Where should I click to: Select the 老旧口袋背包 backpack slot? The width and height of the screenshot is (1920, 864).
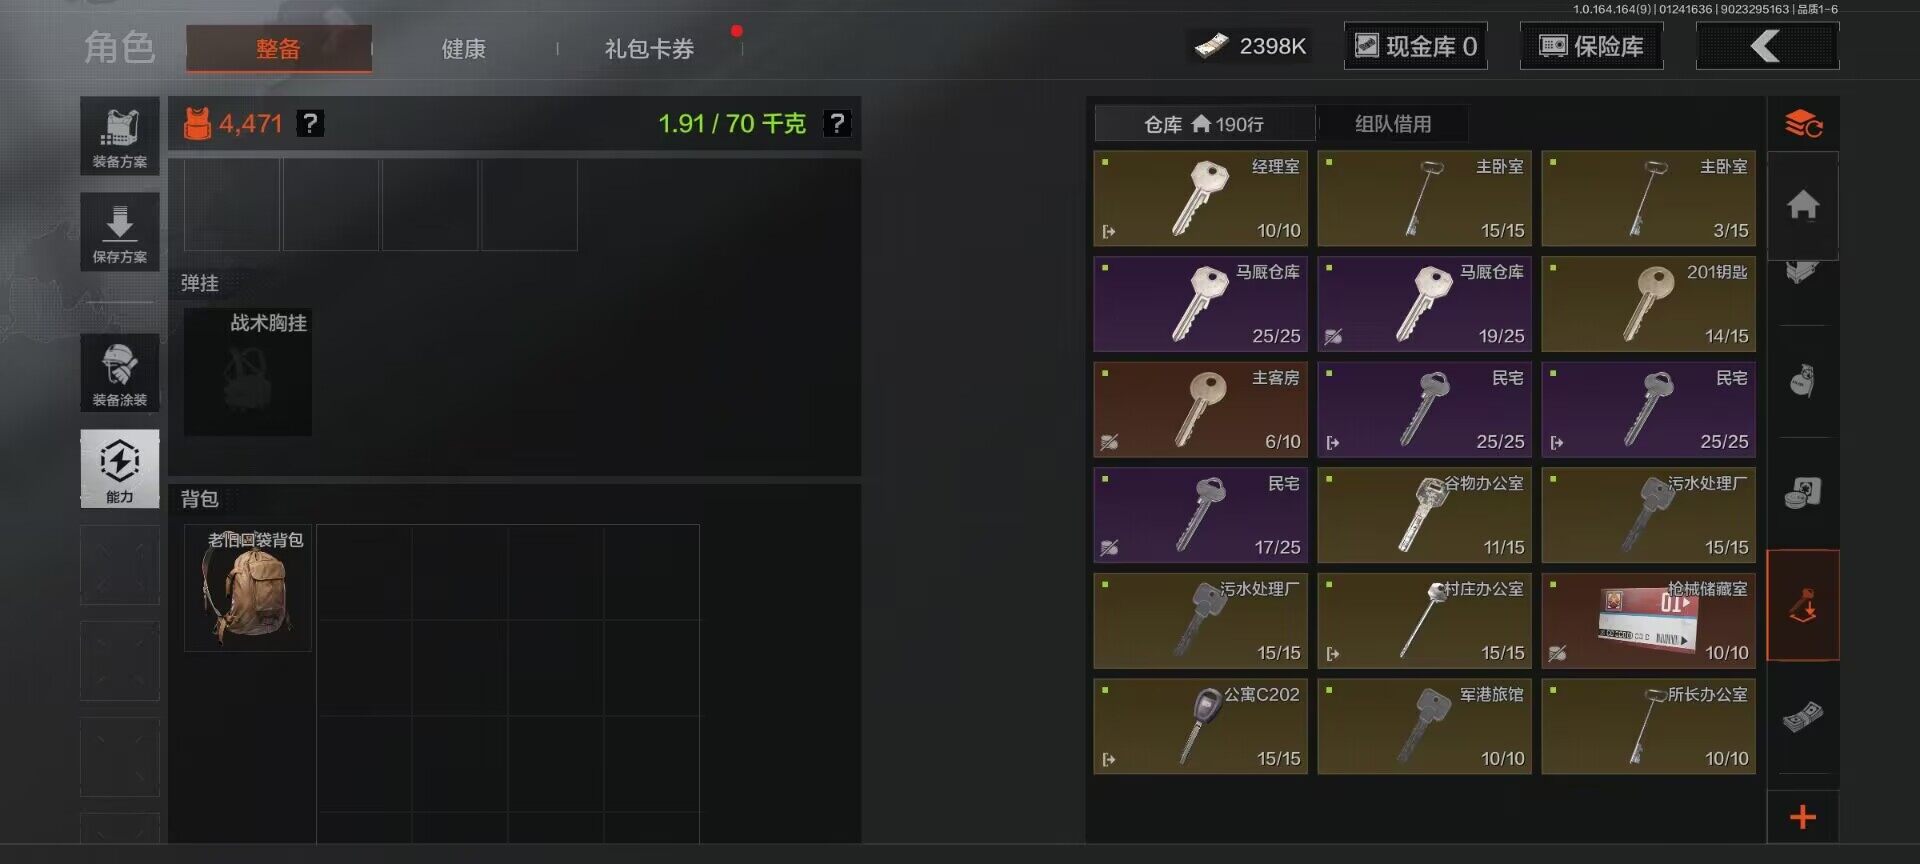[248, 588]
